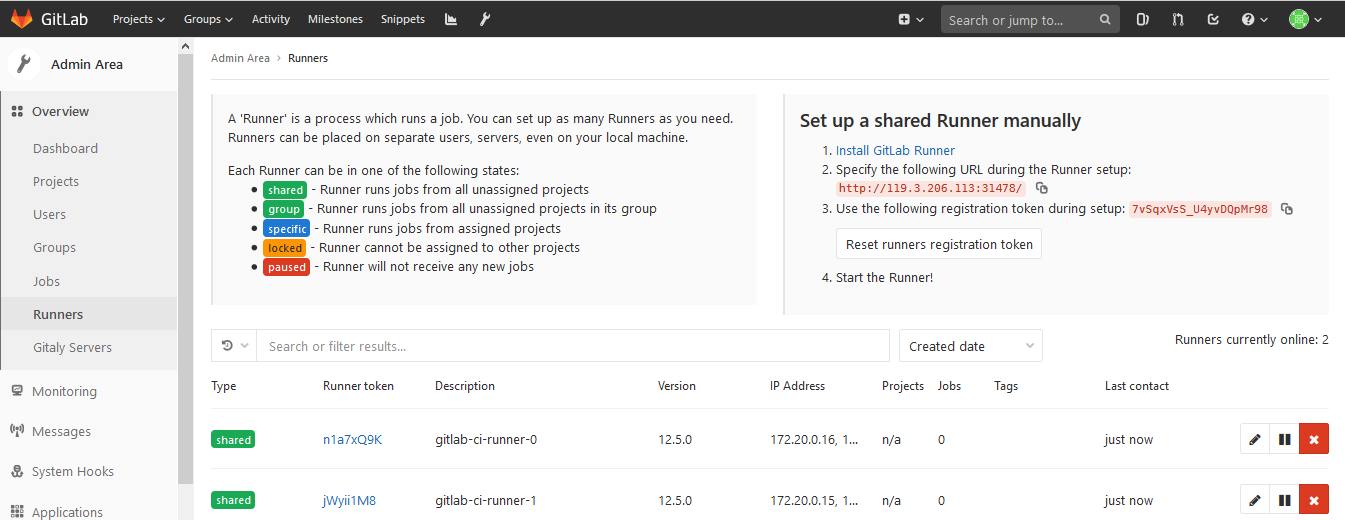Open the Groups menu in navbar
The width and height of the screenshot is (1345, 520).
click(x=208, y=19)
